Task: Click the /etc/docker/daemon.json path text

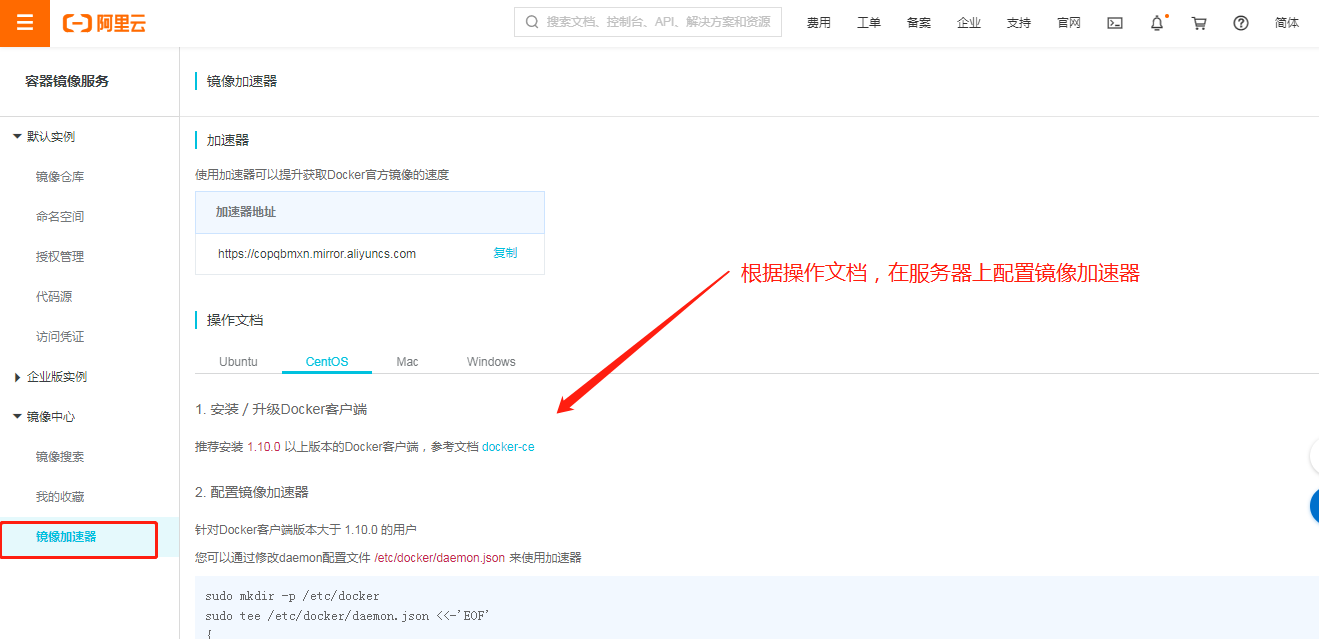Action: [x=439, y=557]
